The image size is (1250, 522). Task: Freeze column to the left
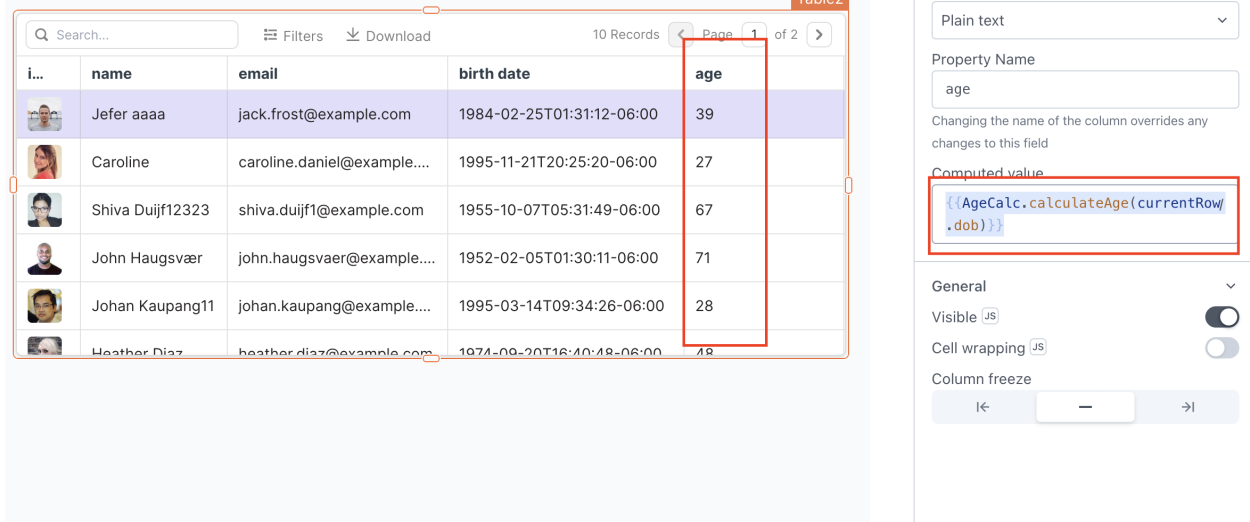tap(983, 407)
